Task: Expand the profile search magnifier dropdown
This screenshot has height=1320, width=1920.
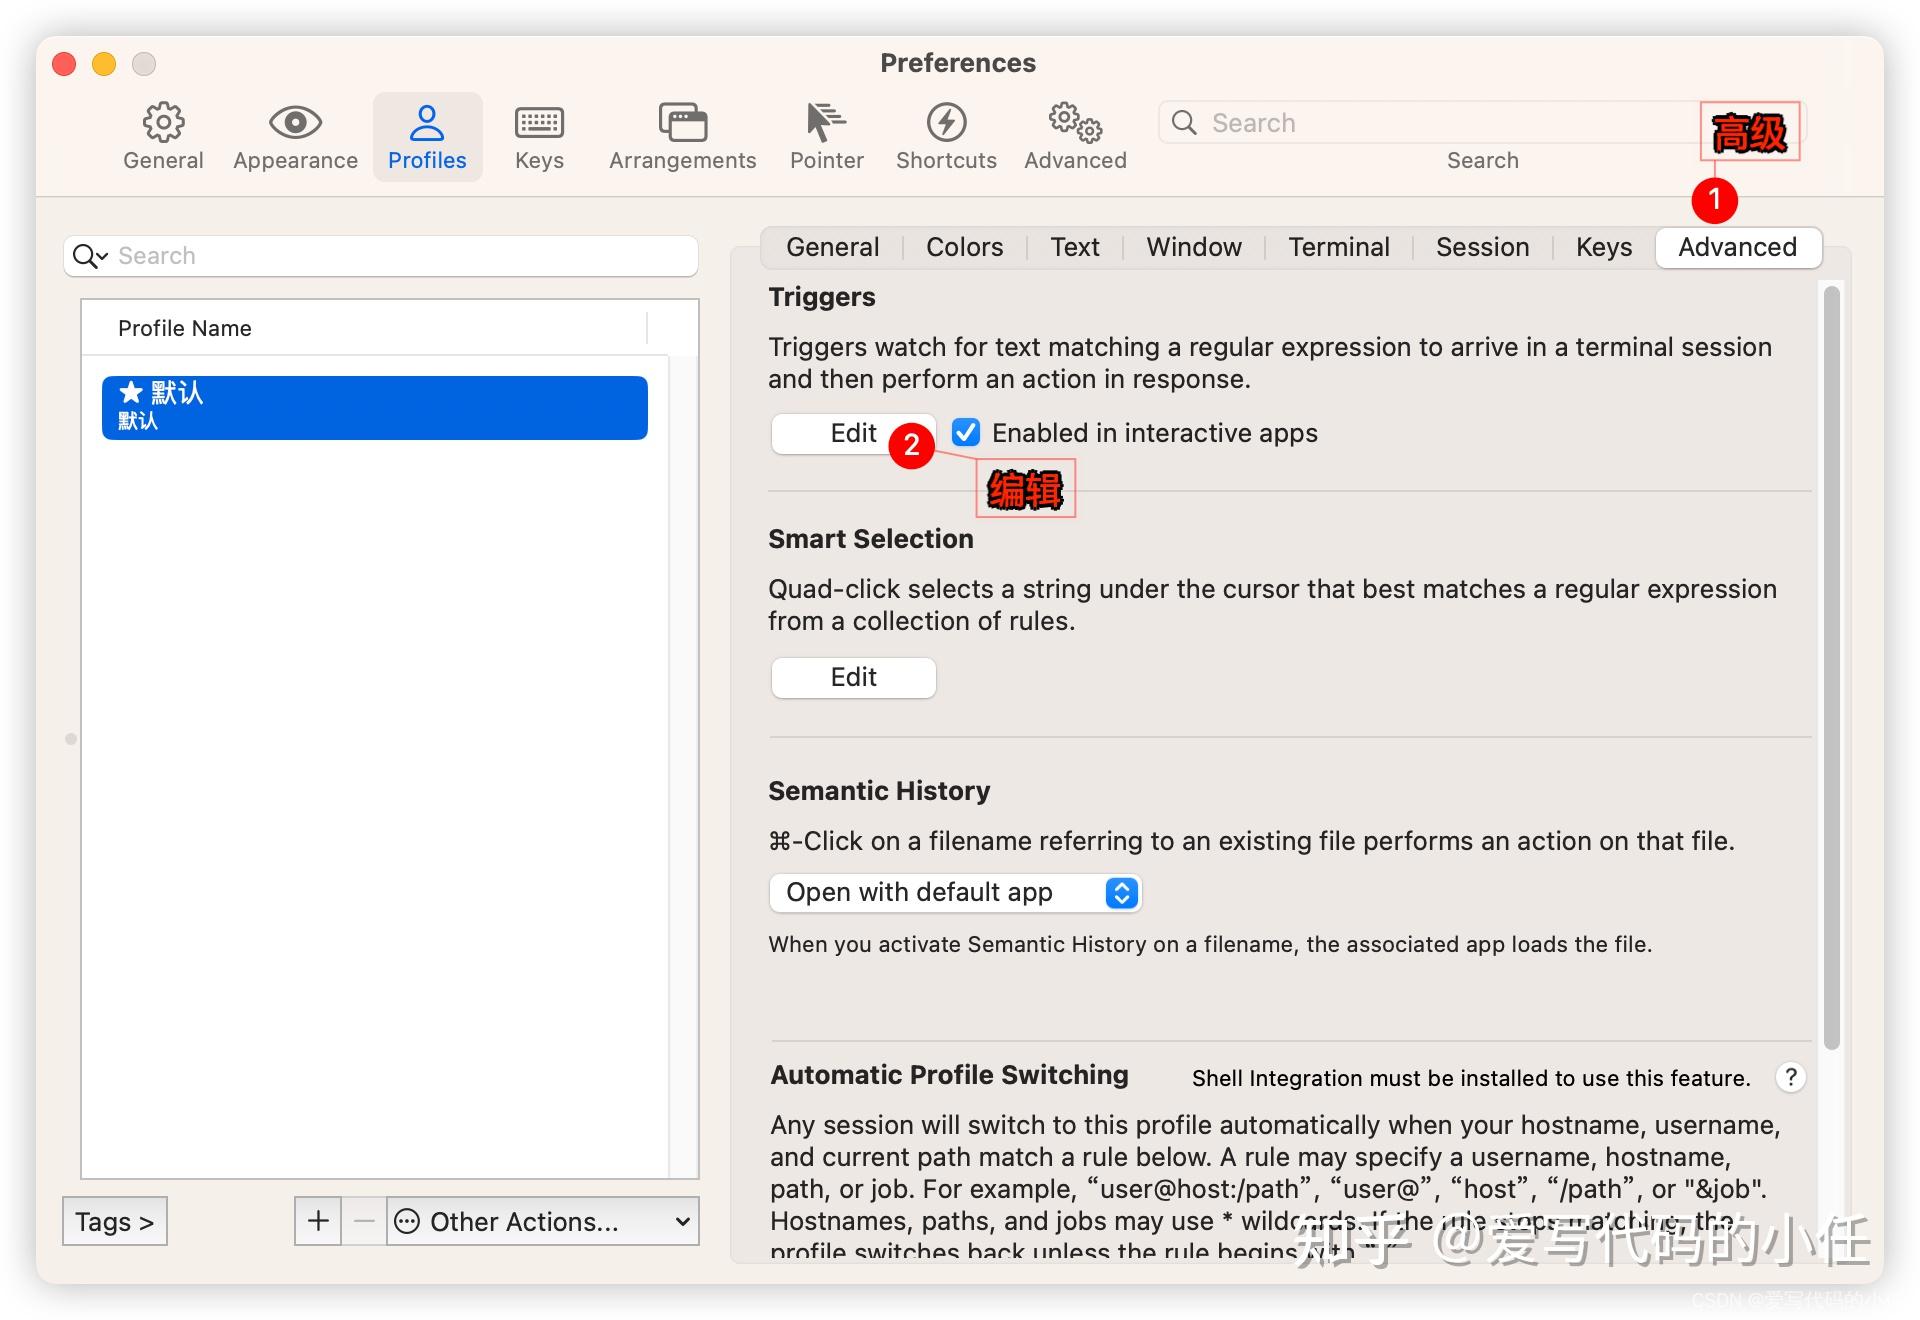Action: pyautogui.click(x=90, y=256)
